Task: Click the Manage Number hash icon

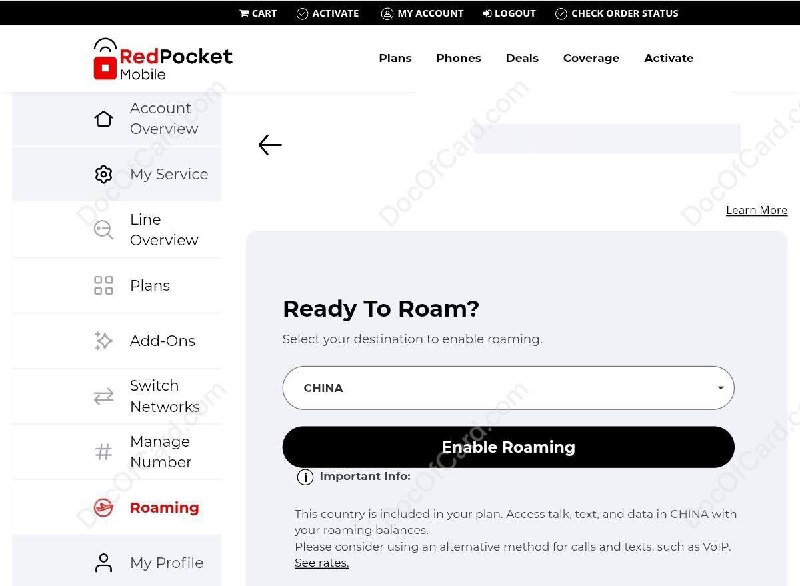Action: click(x=104, y=452)
